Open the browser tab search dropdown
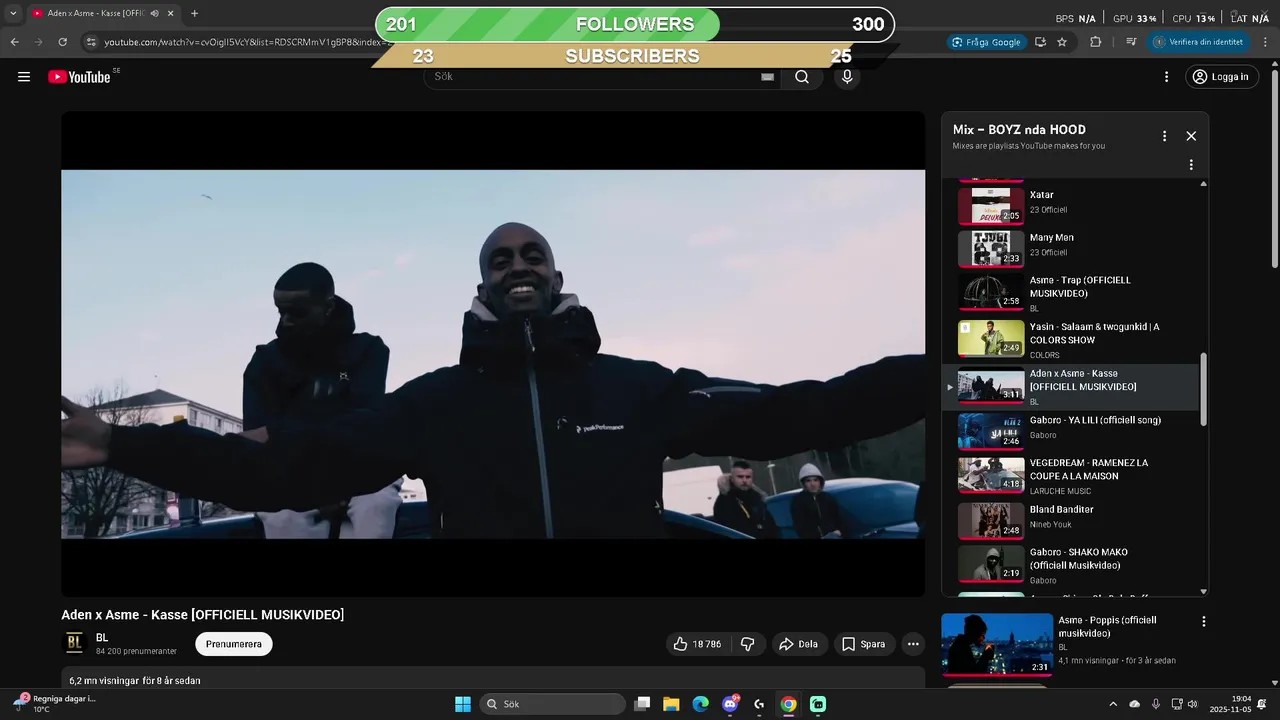 13,13
